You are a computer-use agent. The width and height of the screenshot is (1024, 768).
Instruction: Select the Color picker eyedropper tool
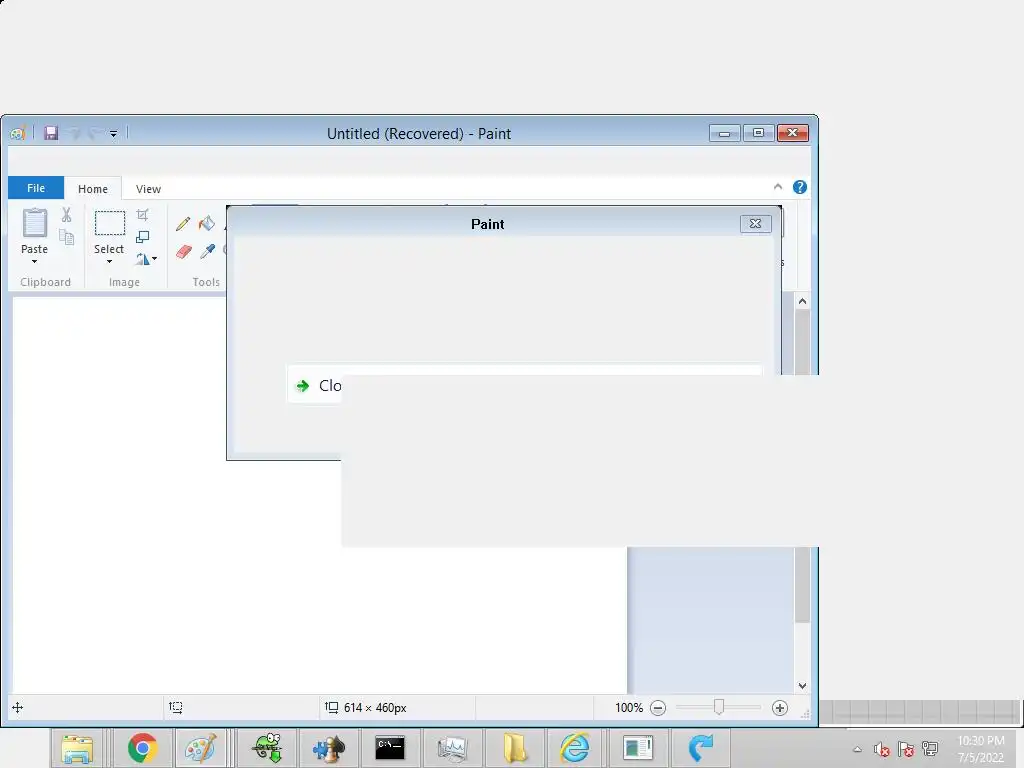208,251
